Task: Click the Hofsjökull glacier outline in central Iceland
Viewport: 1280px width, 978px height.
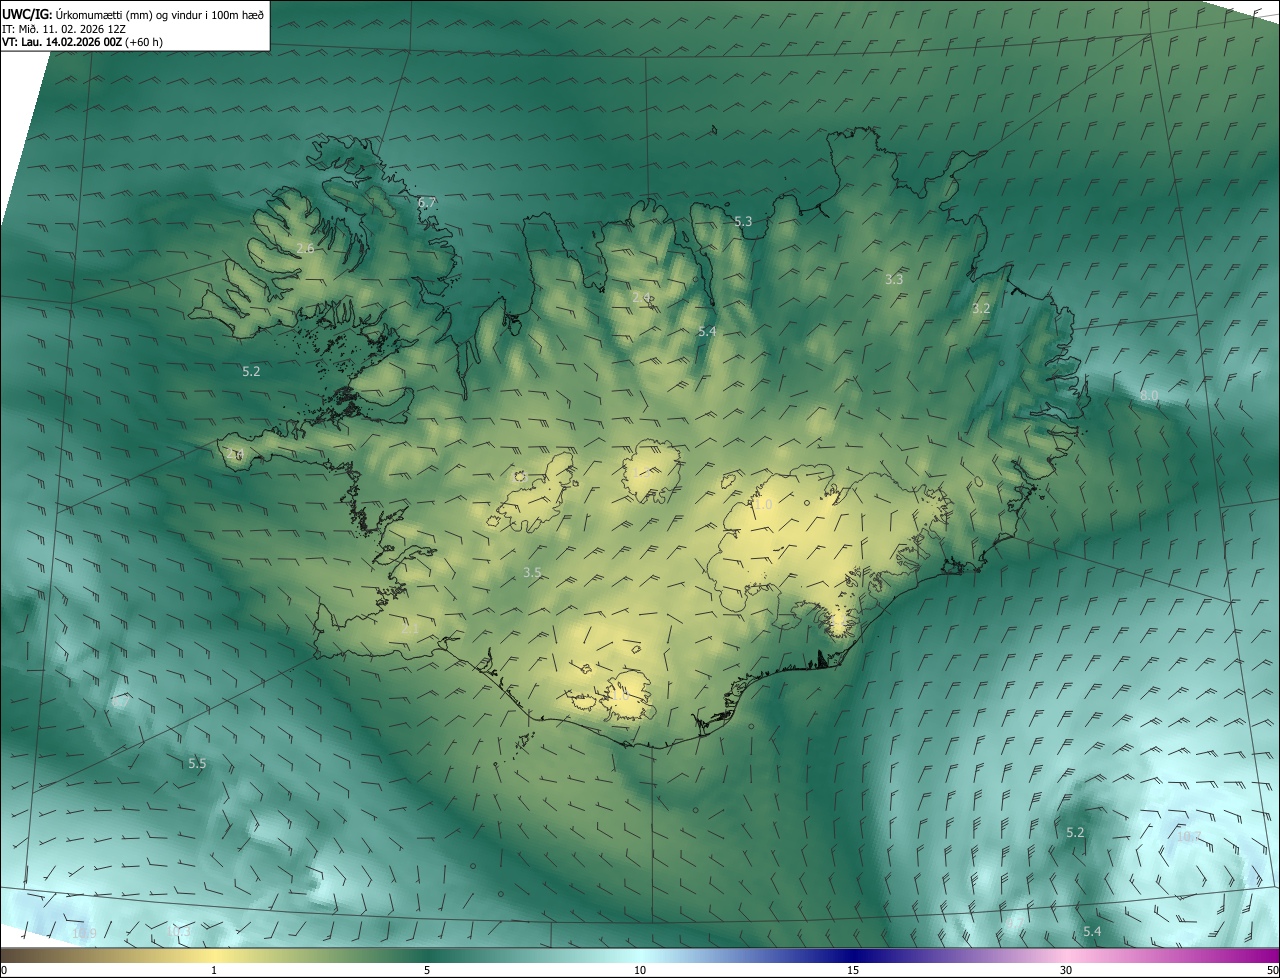Action: coord(652,470)
